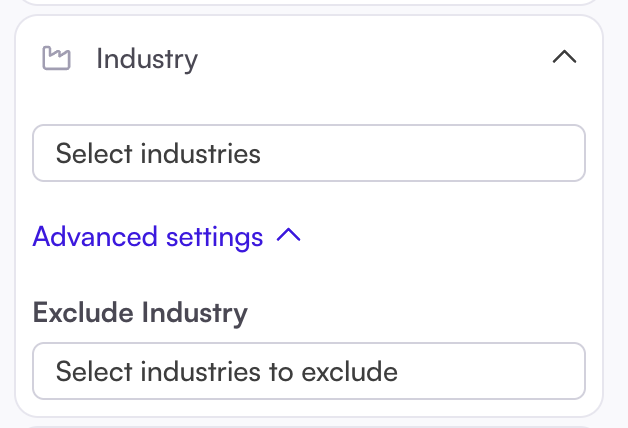Click the Exclude Industry label

coord(140,313)
